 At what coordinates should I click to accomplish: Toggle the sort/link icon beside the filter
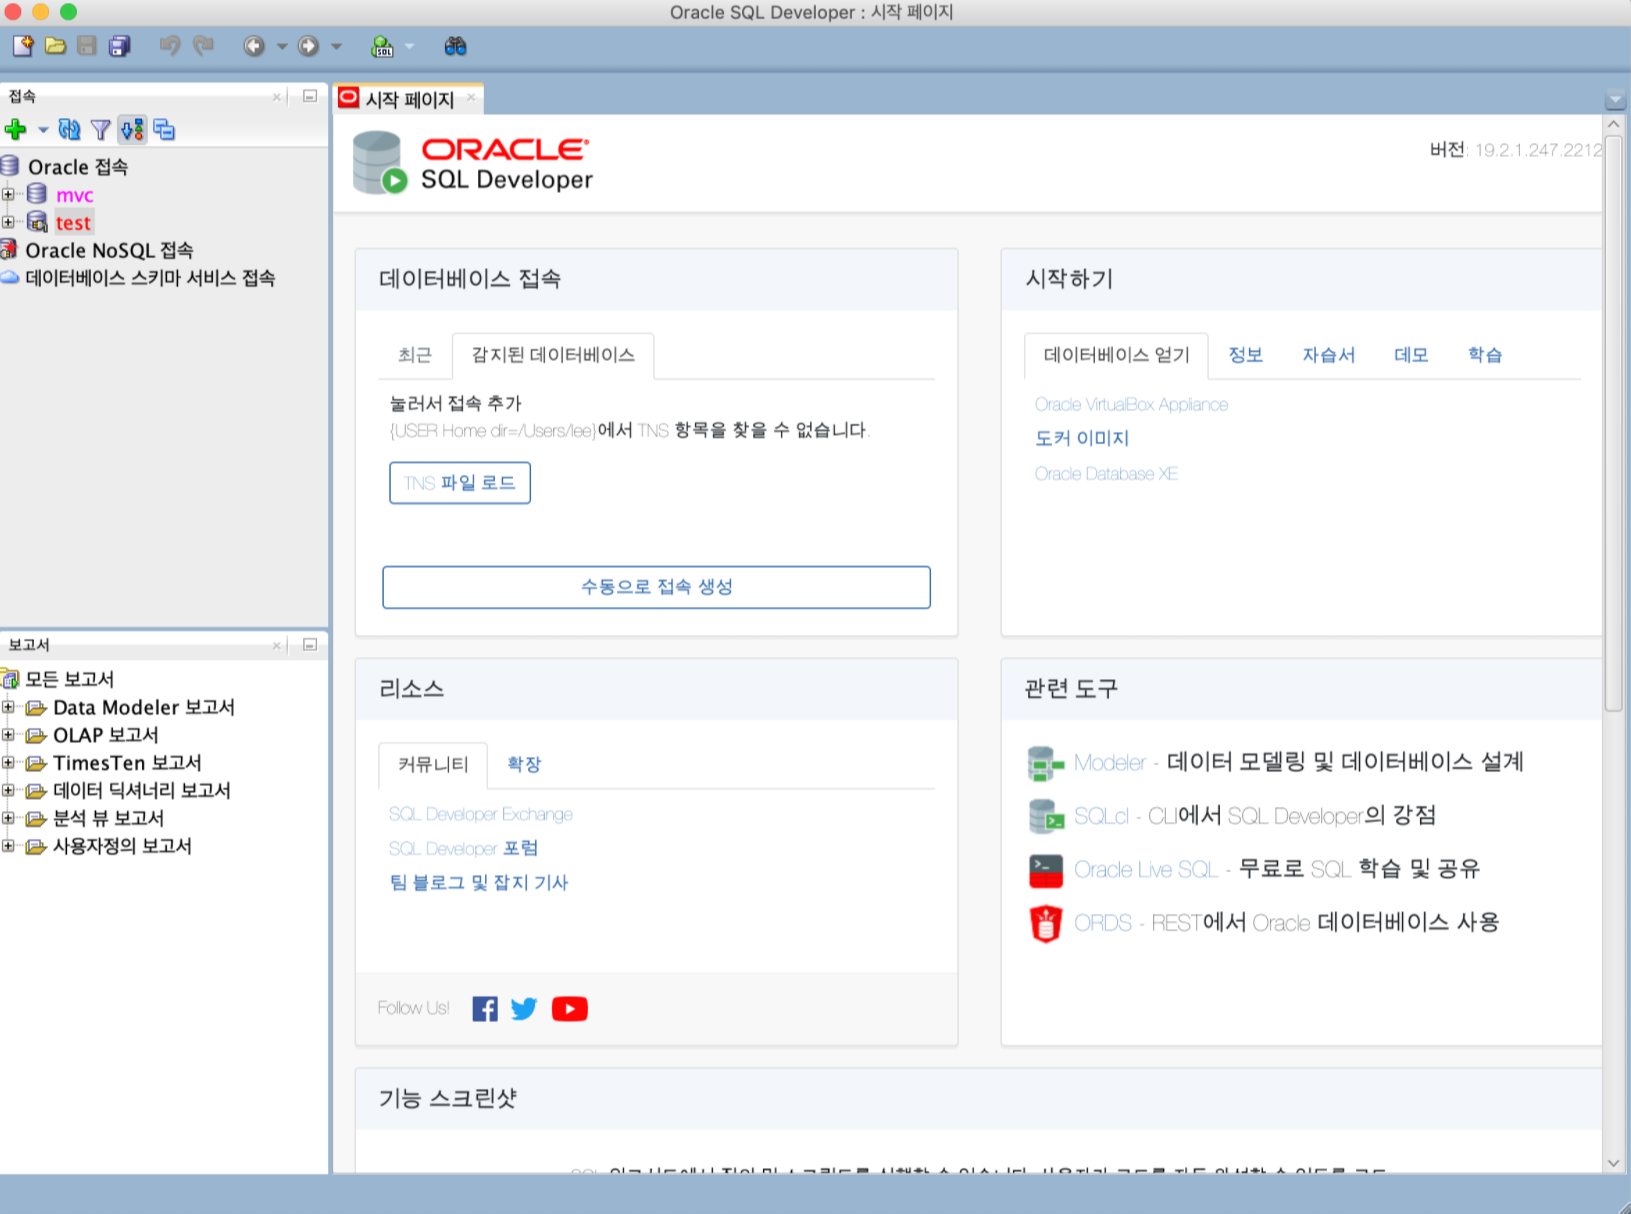(132, 129)
